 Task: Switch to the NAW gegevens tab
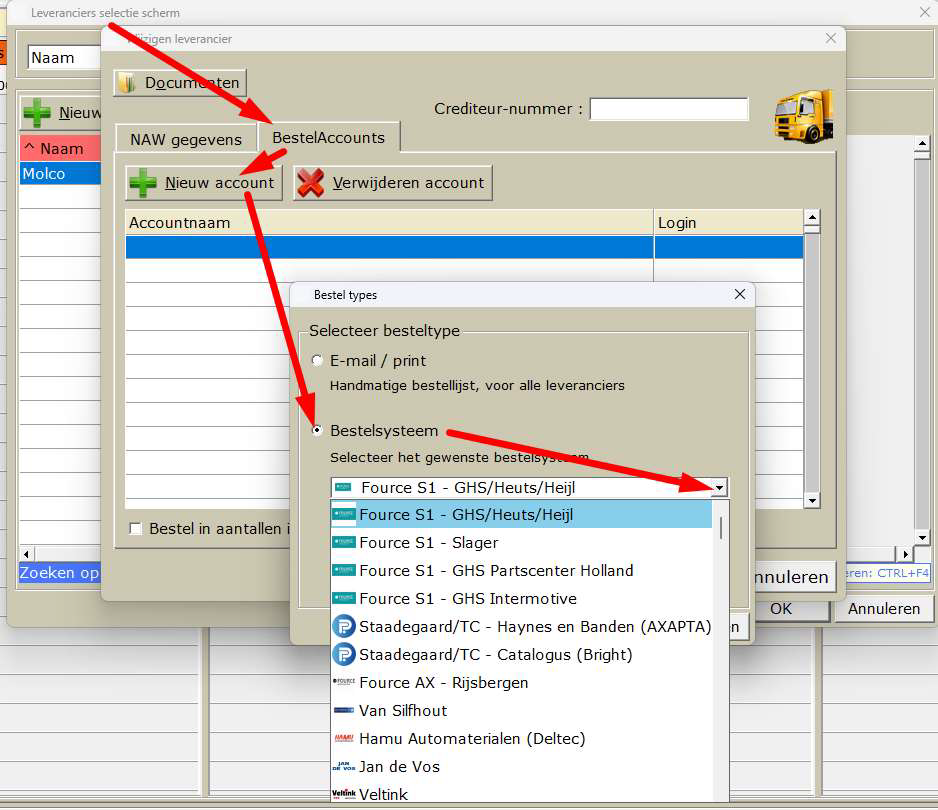pos(186,139)
